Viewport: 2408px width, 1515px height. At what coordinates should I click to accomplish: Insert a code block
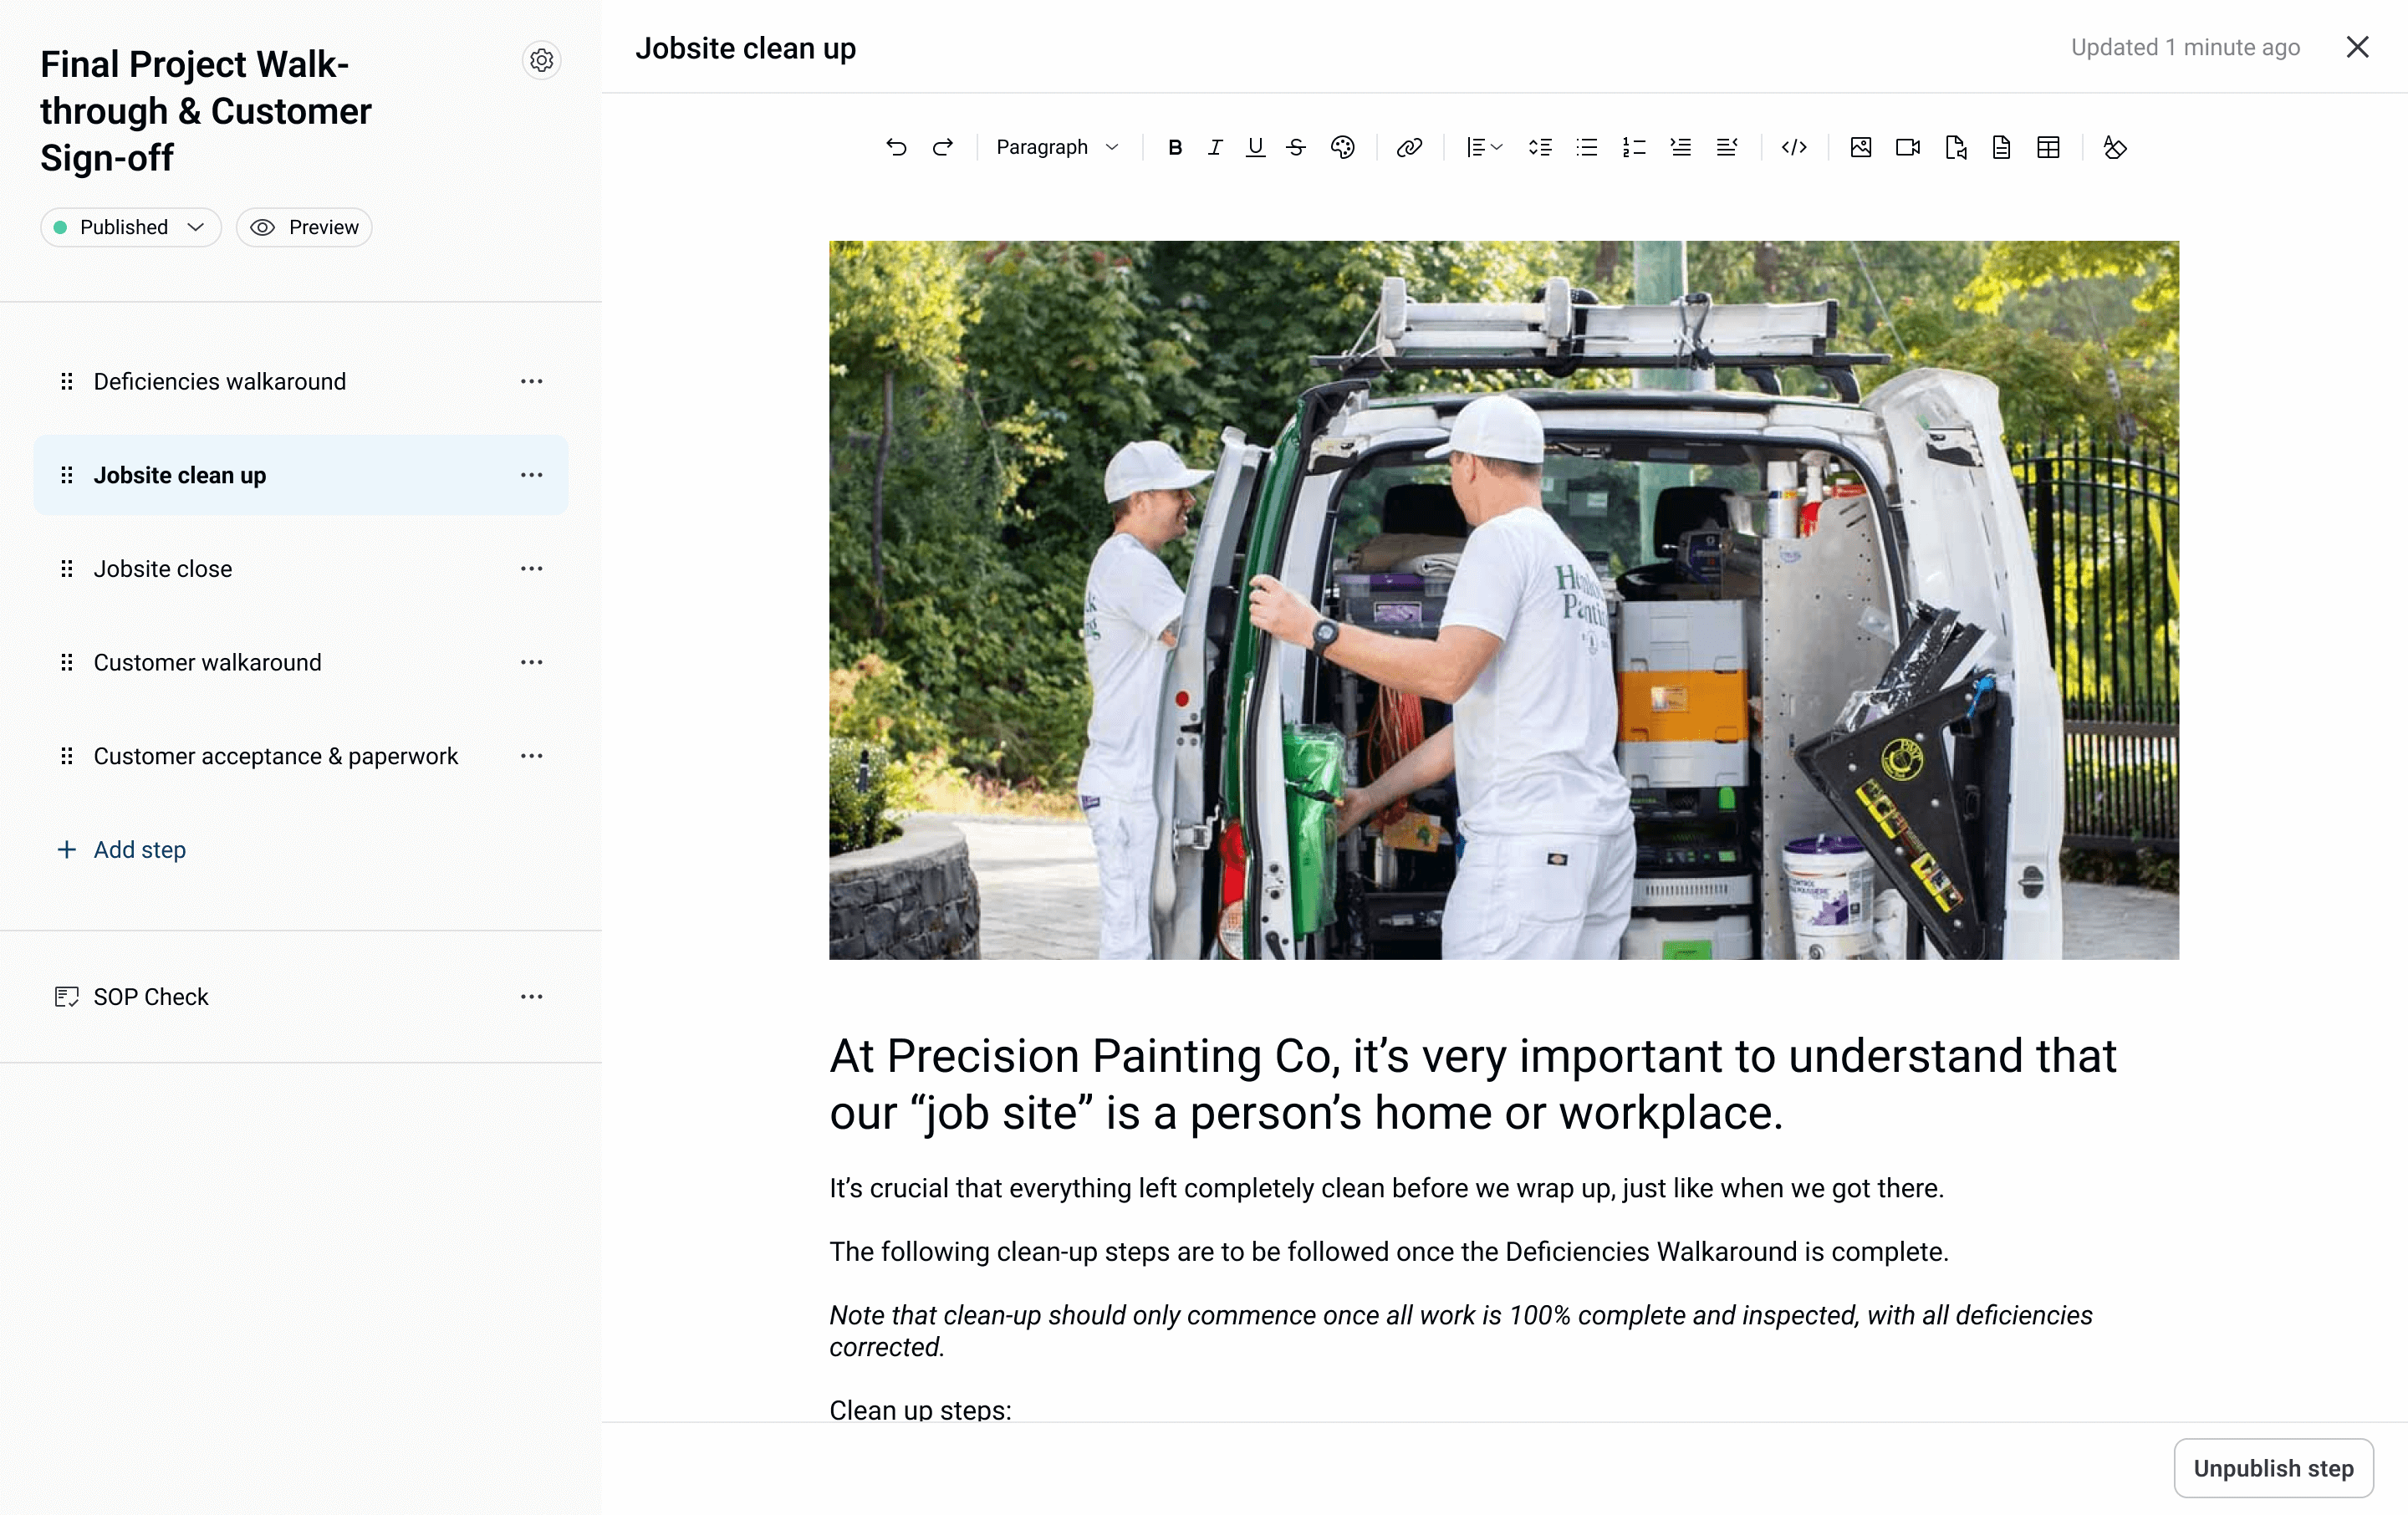pos(1794,148)
